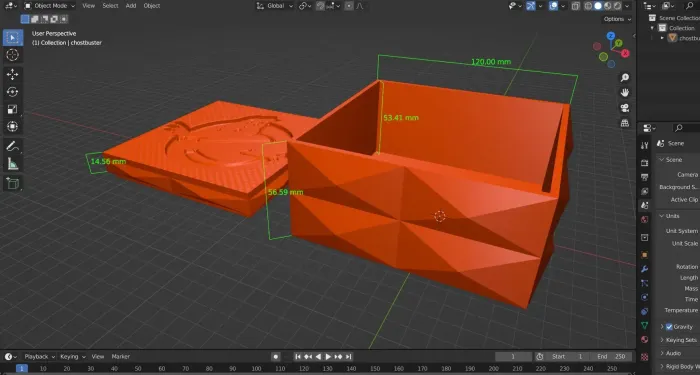700x375 pixels.
Task: Open Global transform orientation dropdown
Action: click(x=275, y=6)
